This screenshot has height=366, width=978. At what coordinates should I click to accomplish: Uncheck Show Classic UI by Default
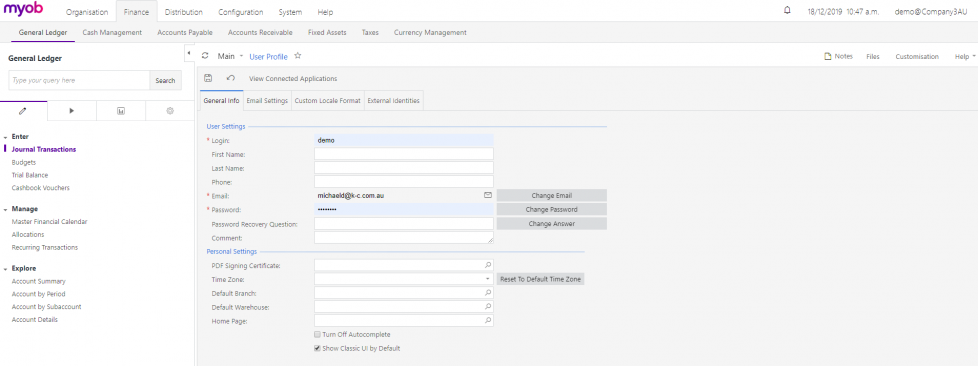317,349
